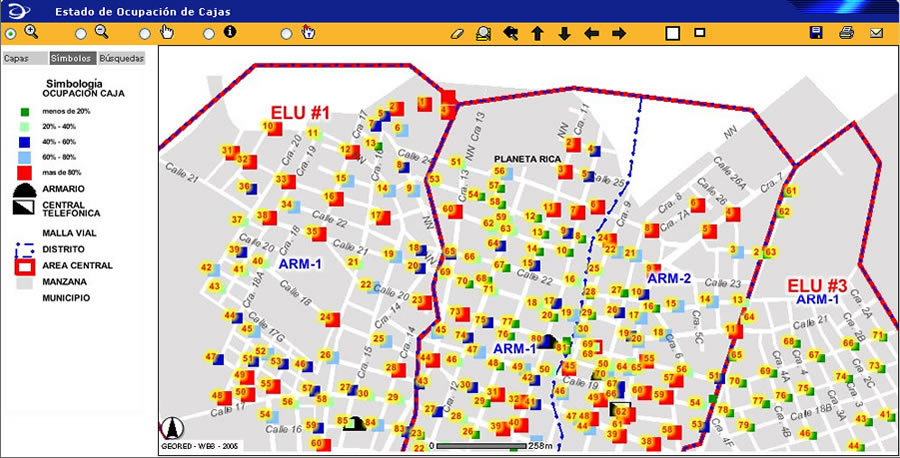Click the 'mas de 80%' red swatch
The height and width of the screenshot is (458, 900).
pos(25,172)
